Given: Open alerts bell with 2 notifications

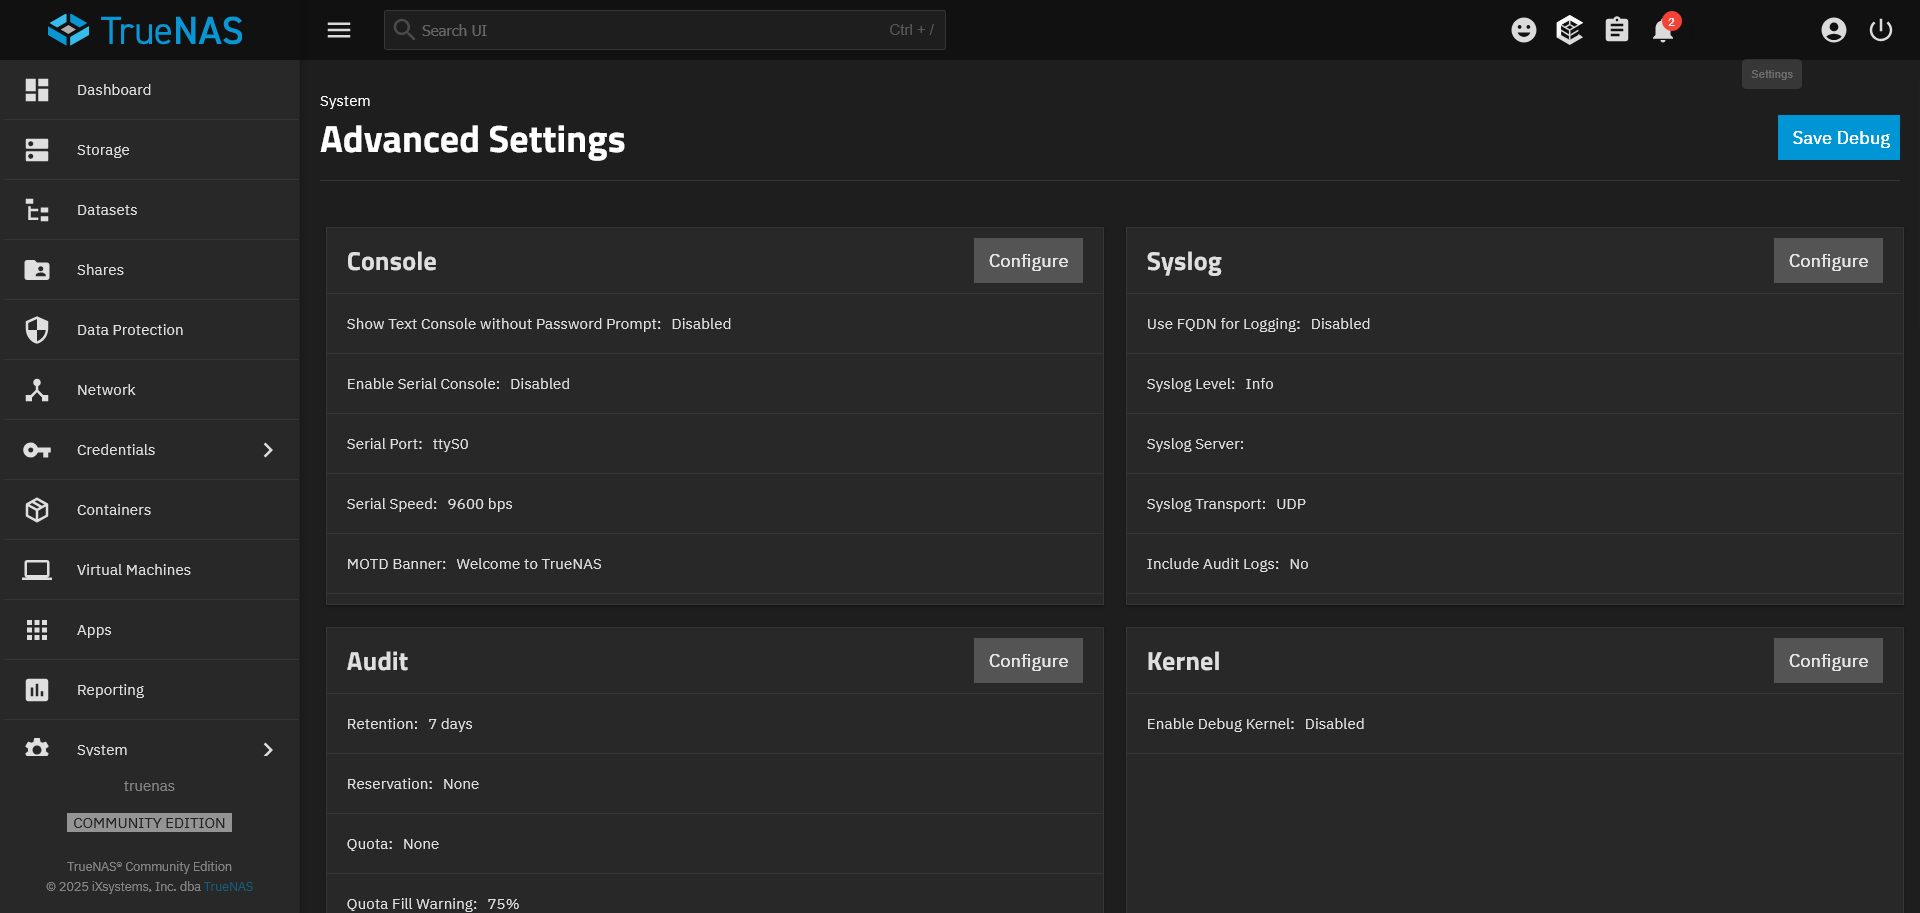Looking at the screenshot, I should point(1664,29).
